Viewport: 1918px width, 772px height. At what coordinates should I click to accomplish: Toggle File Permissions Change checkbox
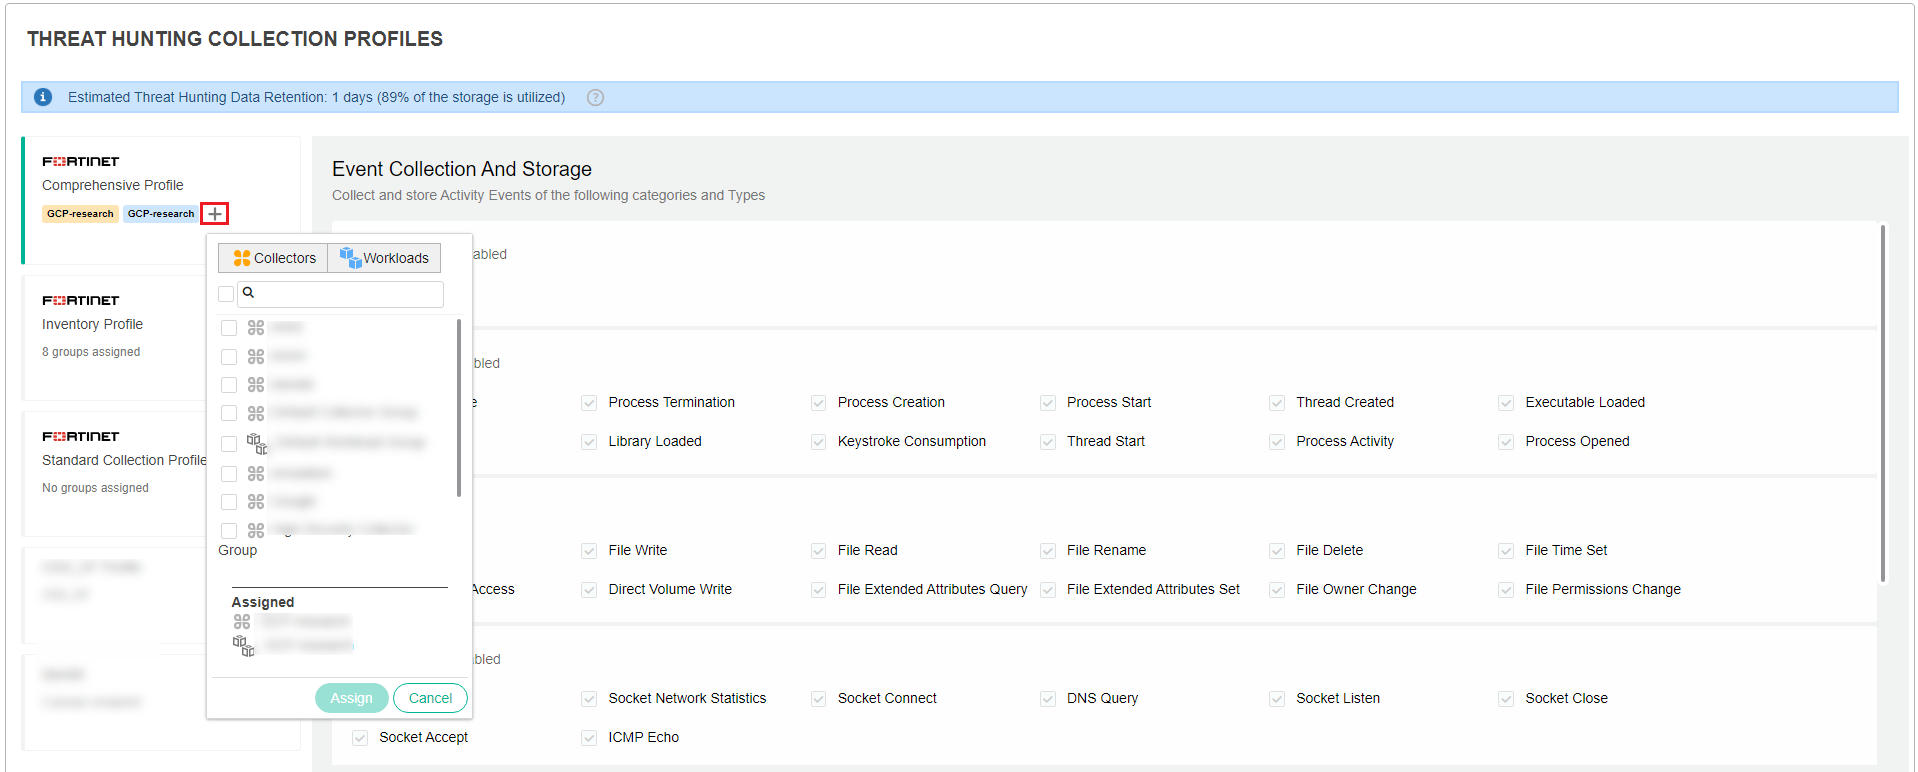1506,590
